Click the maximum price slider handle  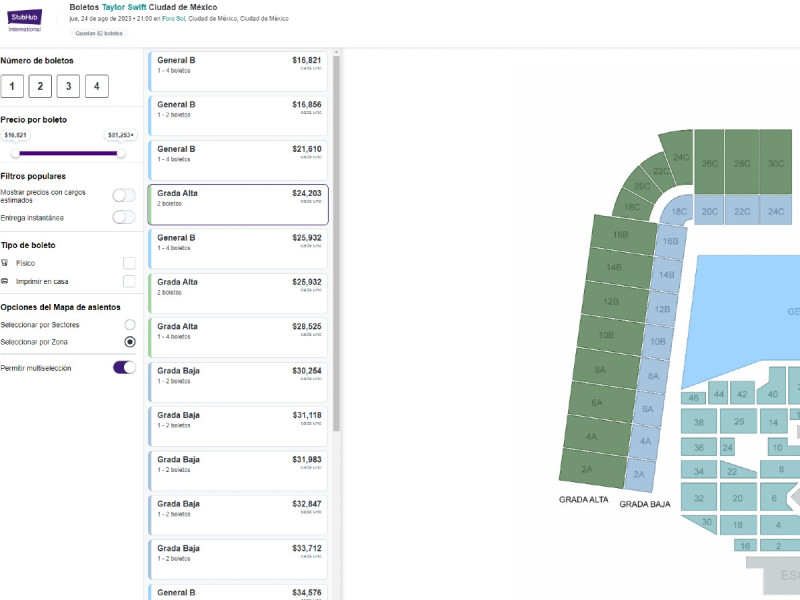click(x=121, y=153)
